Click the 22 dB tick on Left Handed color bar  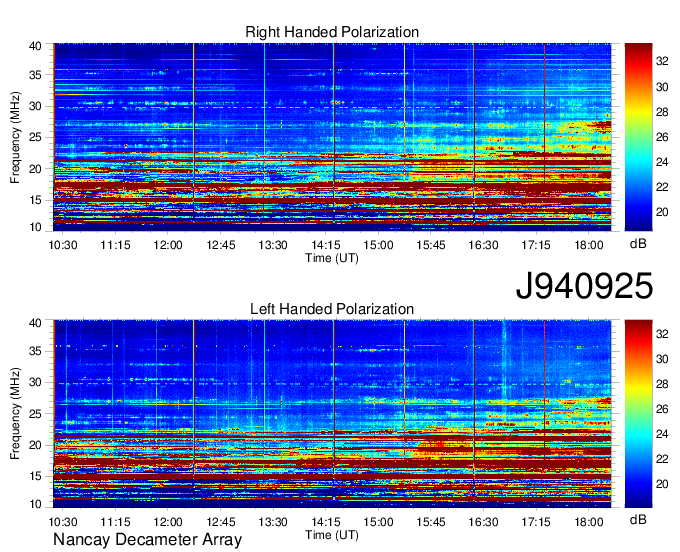662,459
